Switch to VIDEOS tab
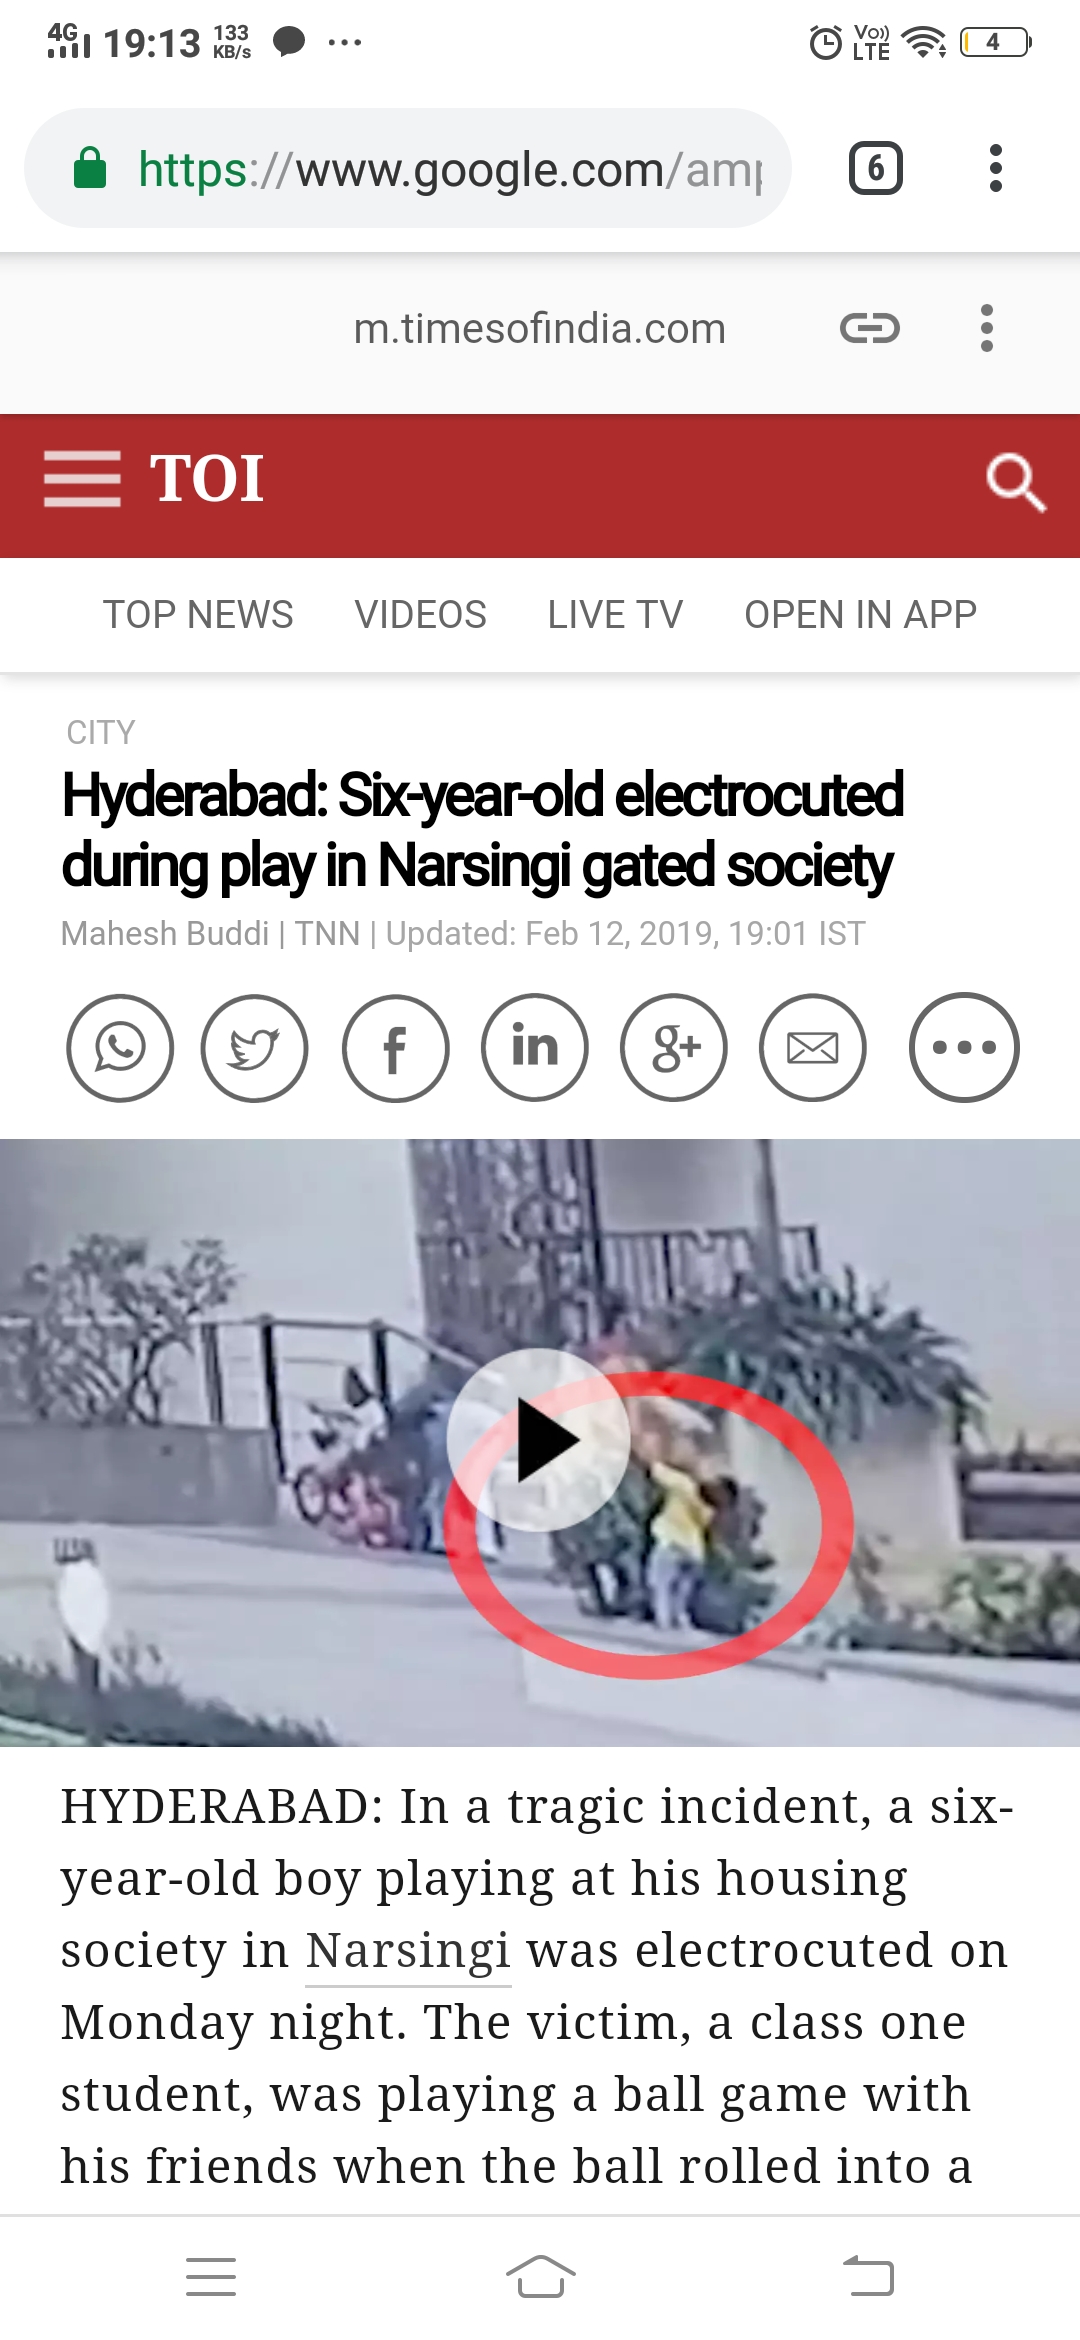This screenshot has height=2340, width=1080. click(420, 614)
